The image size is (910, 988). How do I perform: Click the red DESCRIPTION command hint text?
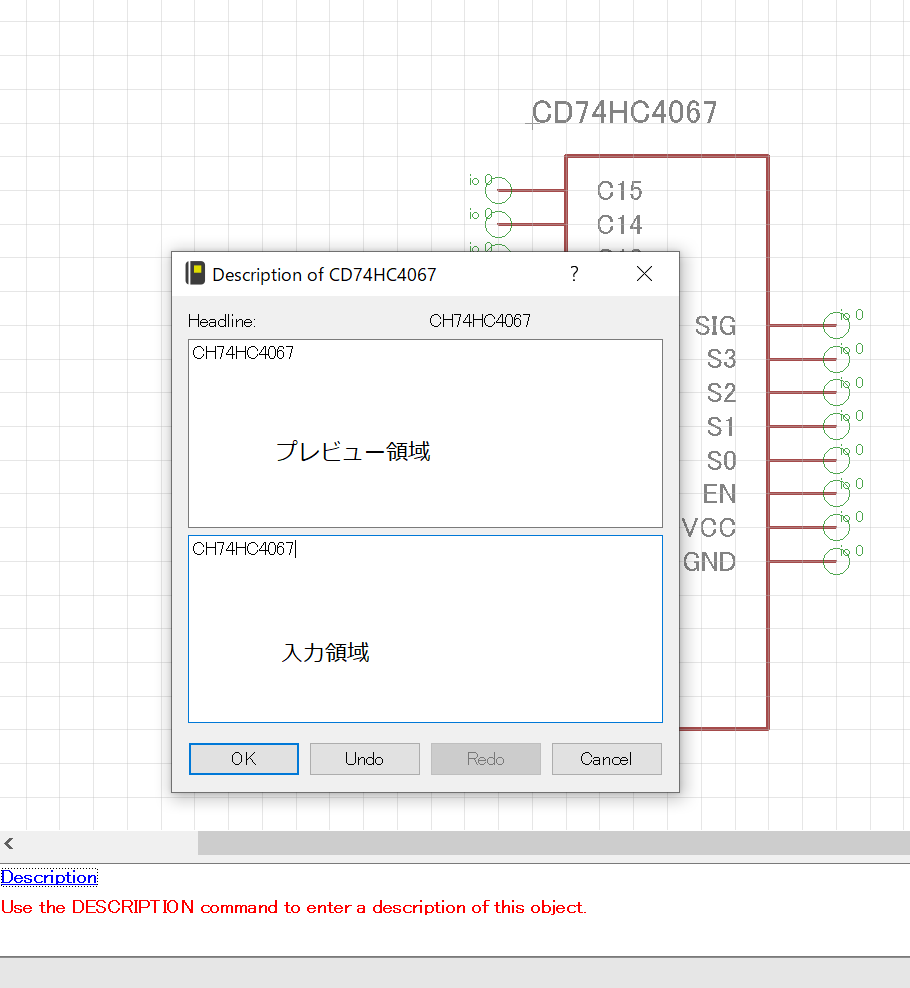coord(294,907)
